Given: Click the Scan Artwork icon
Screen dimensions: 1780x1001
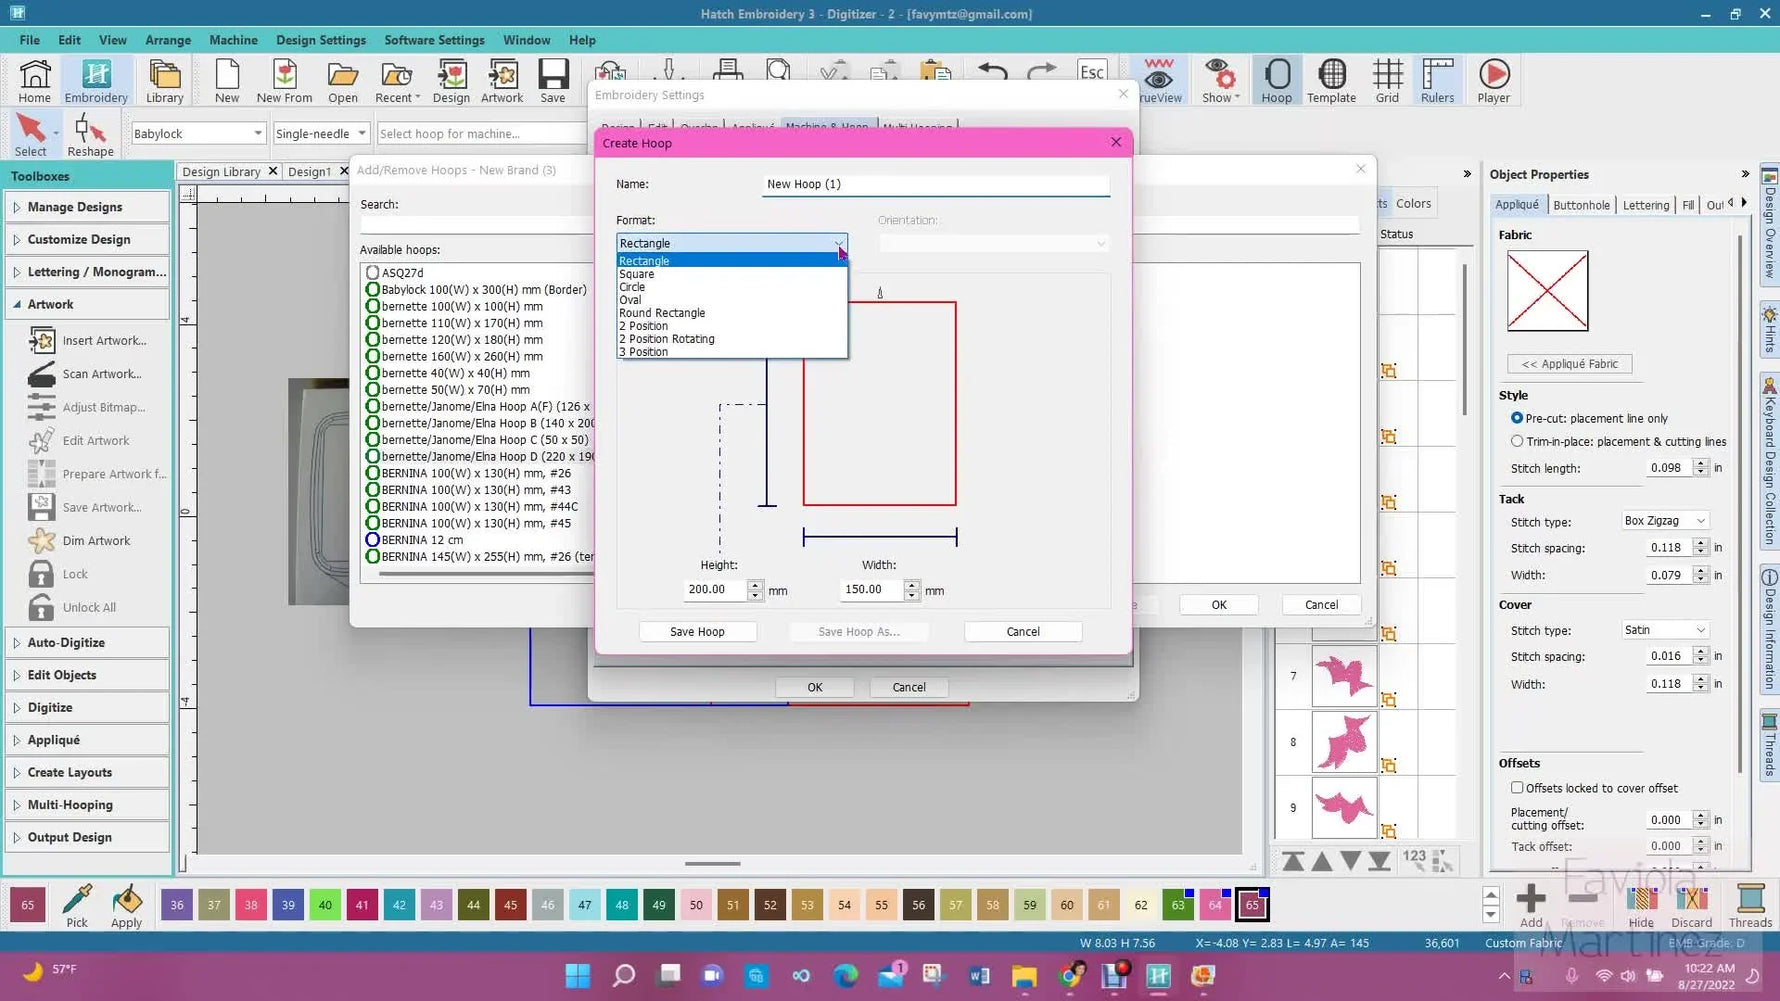Looking at the screenshot, I should coord(41,373).
